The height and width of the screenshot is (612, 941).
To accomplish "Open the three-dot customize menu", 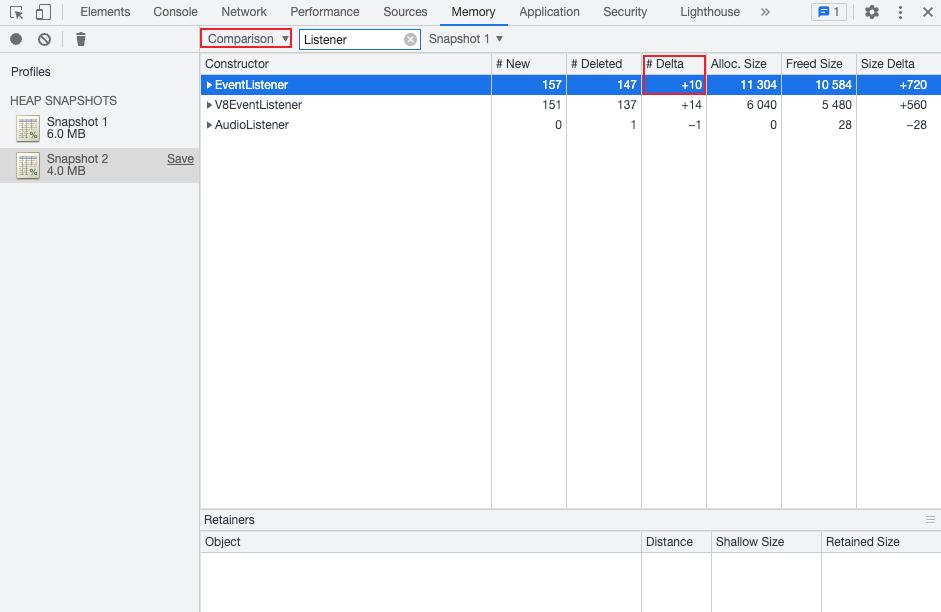I will [900, 12].
